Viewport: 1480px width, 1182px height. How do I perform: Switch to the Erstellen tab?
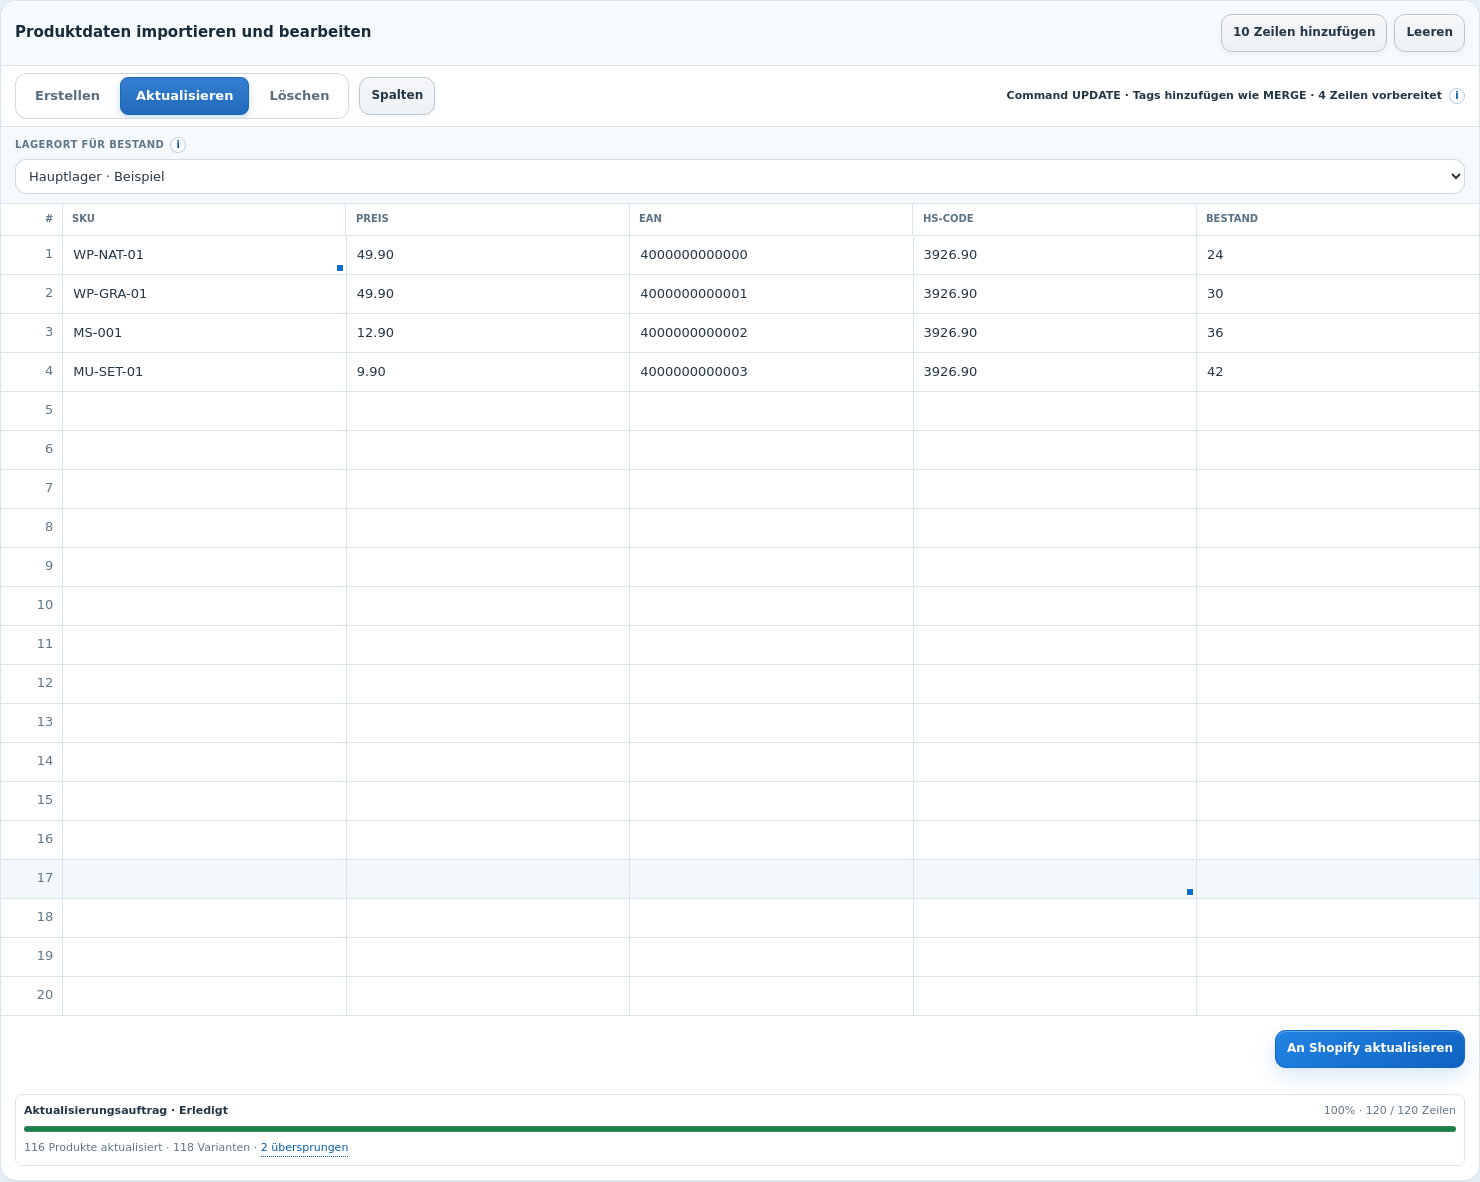[x=67, y=96]
